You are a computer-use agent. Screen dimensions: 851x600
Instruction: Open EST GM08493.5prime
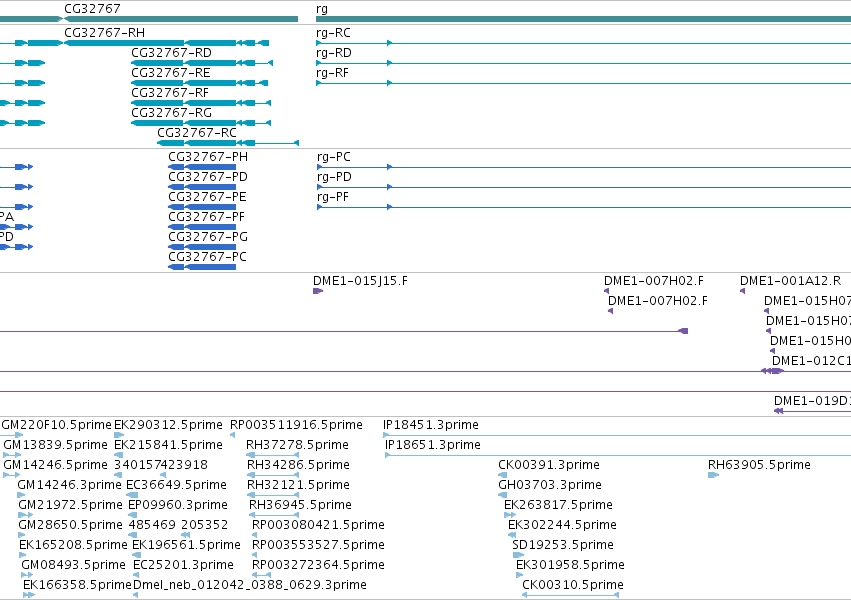(x=73, y=565)
